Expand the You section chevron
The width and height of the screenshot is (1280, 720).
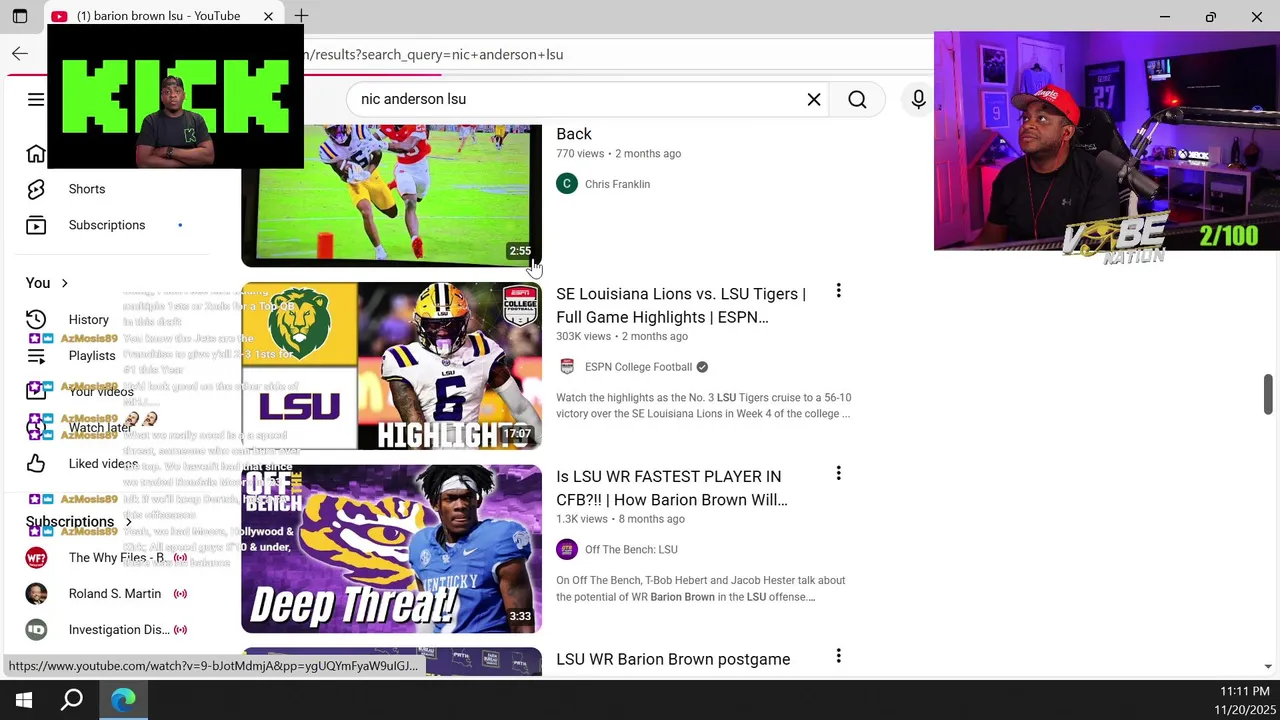pyautogui.click(x=64, y=283)
